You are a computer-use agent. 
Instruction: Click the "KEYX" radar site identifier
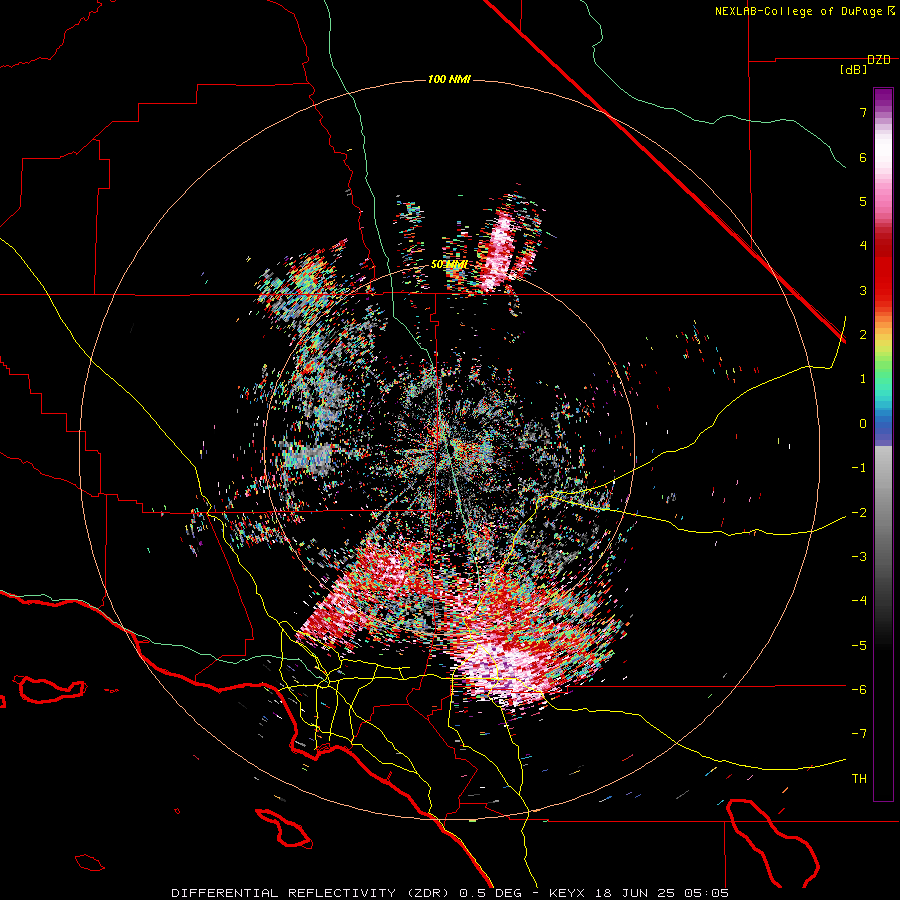567,893
